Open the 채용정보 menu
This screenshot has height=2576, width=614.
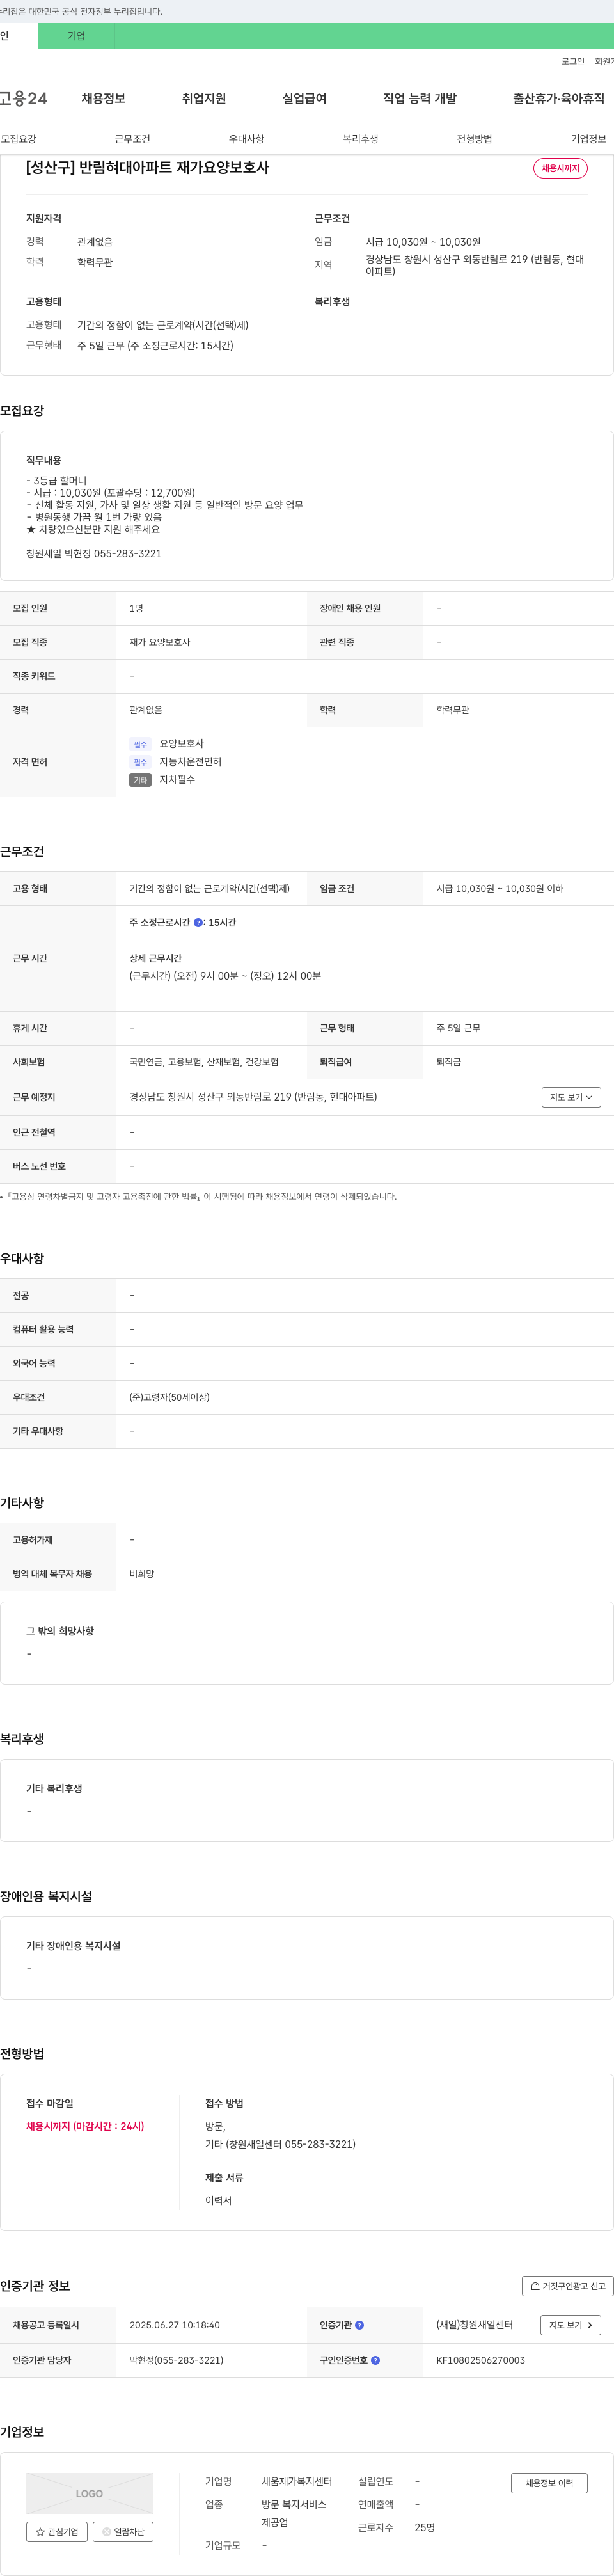coord(103,98)
